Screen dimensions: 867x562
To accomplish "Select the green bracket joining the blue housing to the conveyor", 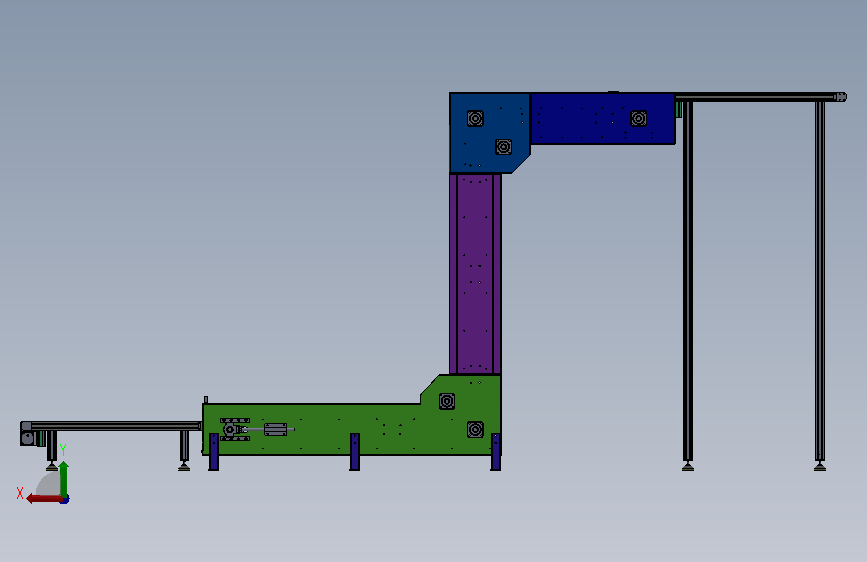I will tap(678, 109).
